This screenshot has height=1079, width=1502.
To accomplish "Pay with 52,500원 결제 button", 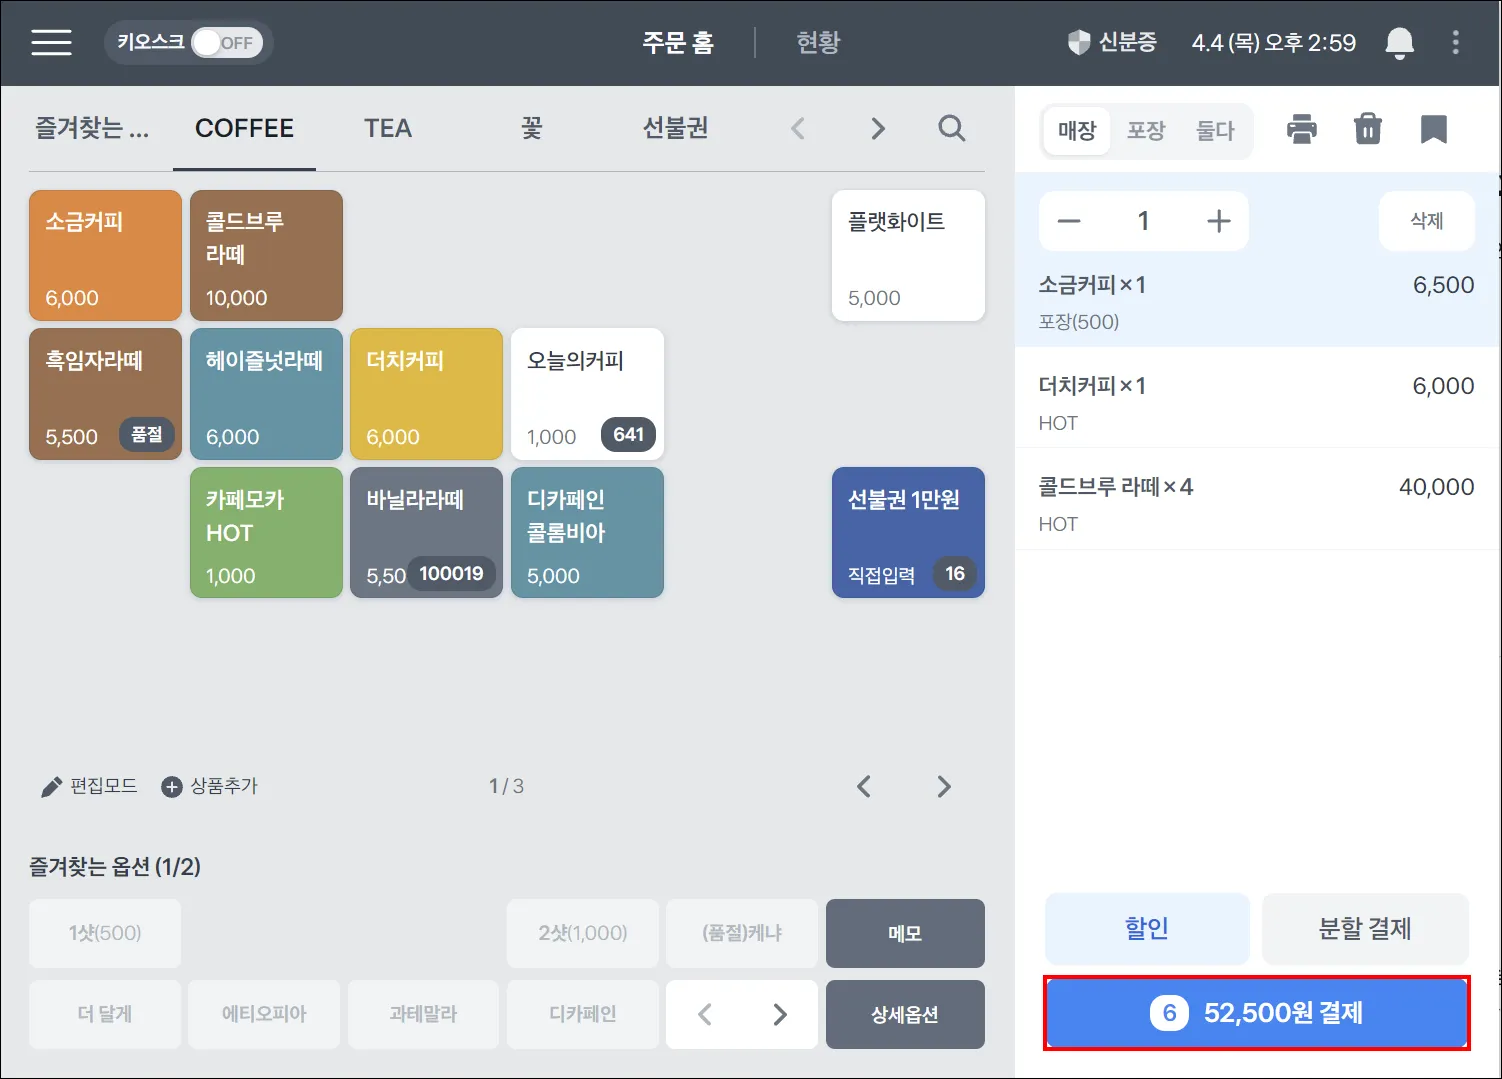I will 1257,1013.
